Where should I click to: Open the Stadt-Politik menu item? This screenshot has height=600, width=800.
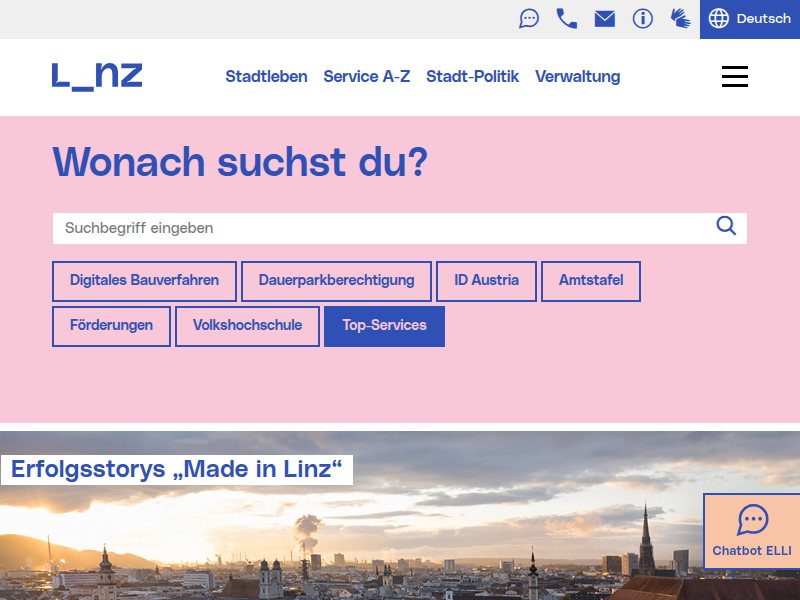click(x=472, y=77)
